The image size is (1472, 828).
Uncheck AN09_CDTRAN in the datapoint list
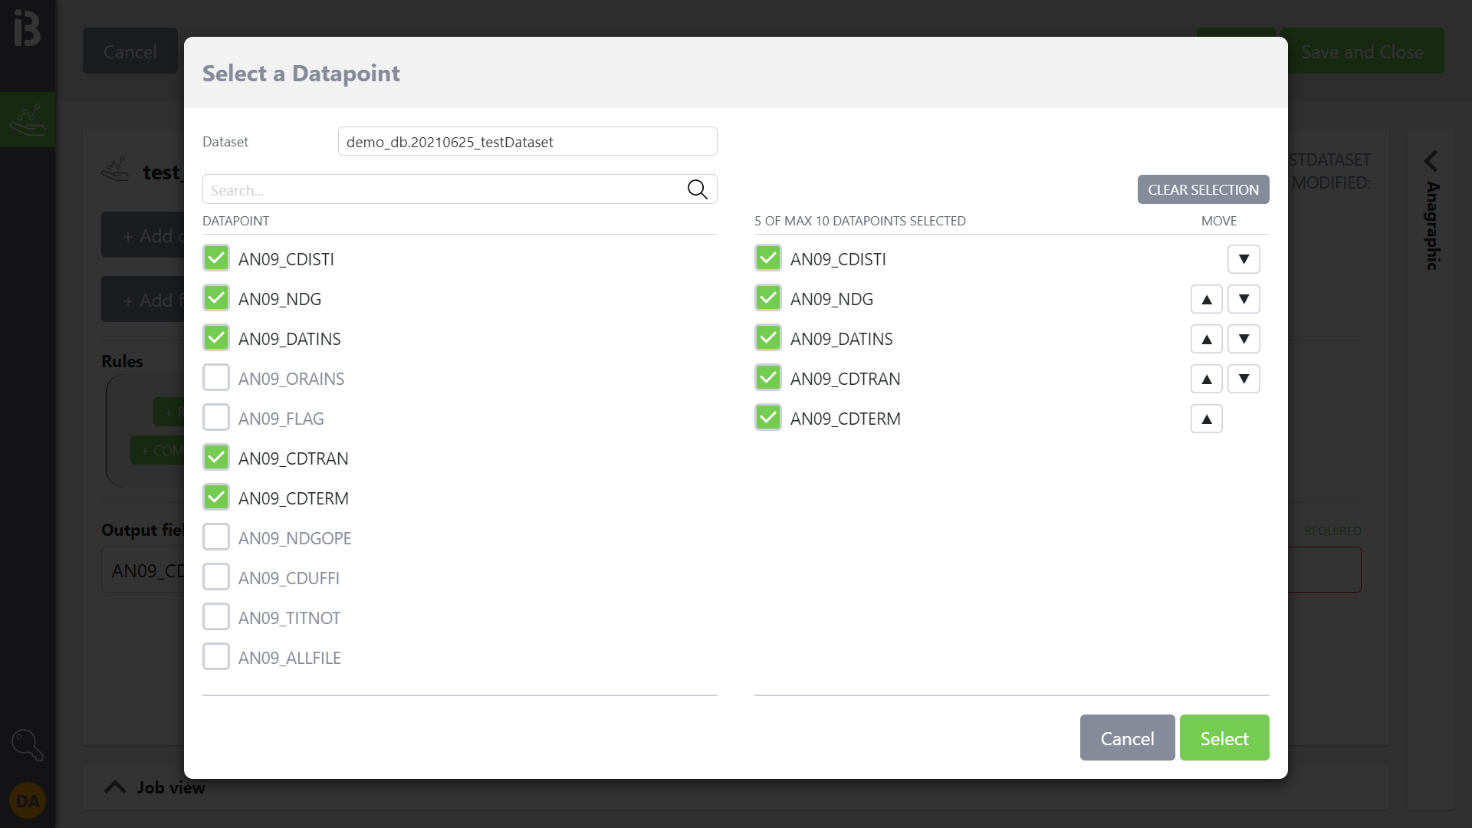click(x=216, y=458)
